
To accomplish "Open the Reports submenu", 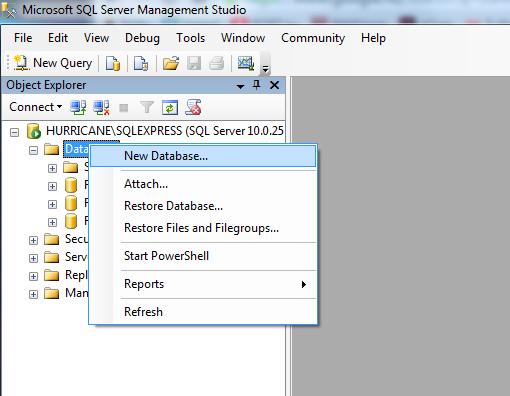I will pos(203,284).
